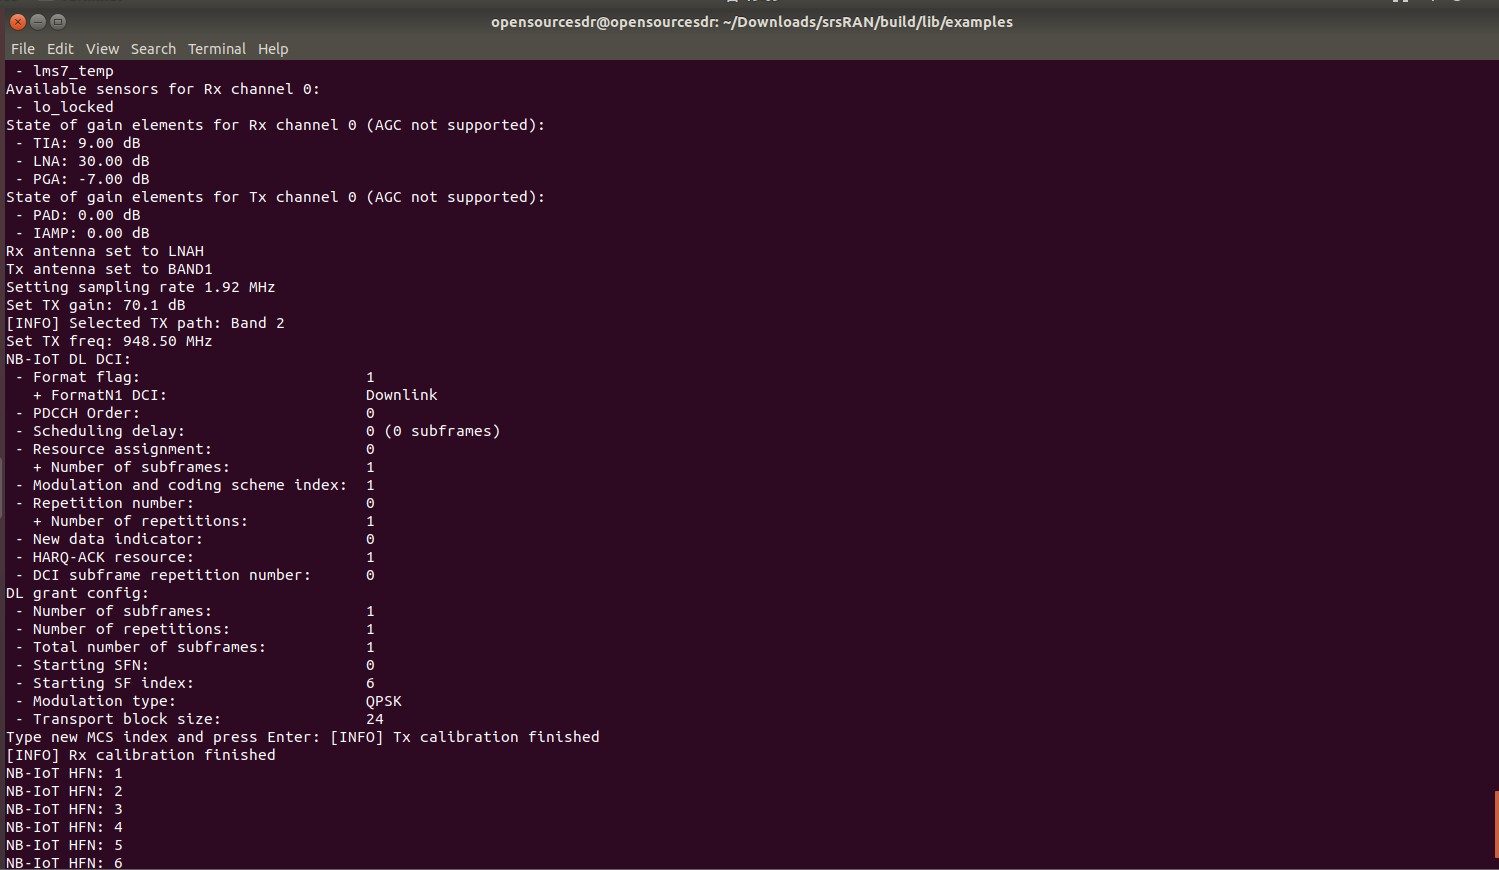Click the 'NB-IoT DL DCI:' heading
The height and width of the screenshot is (870, 1499).
[x=69, y=359]
